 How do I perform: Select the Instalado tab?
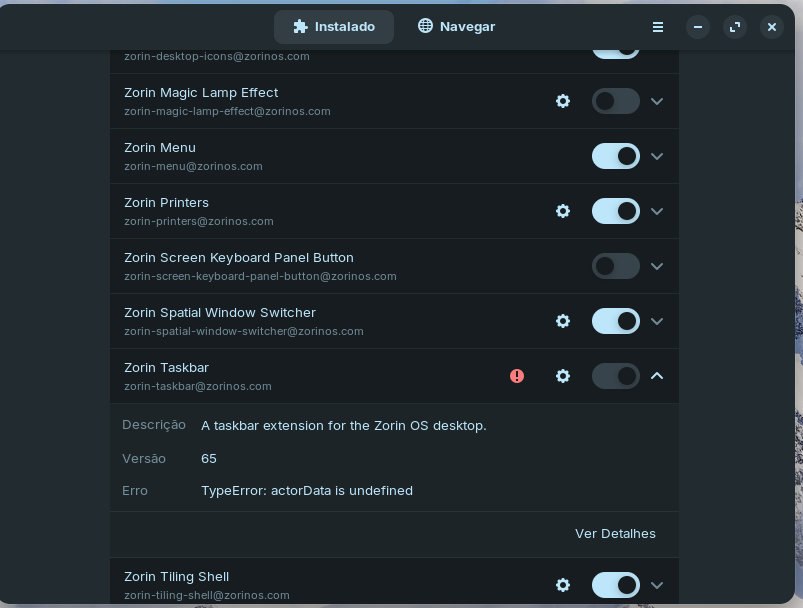[x=334, y=27]
